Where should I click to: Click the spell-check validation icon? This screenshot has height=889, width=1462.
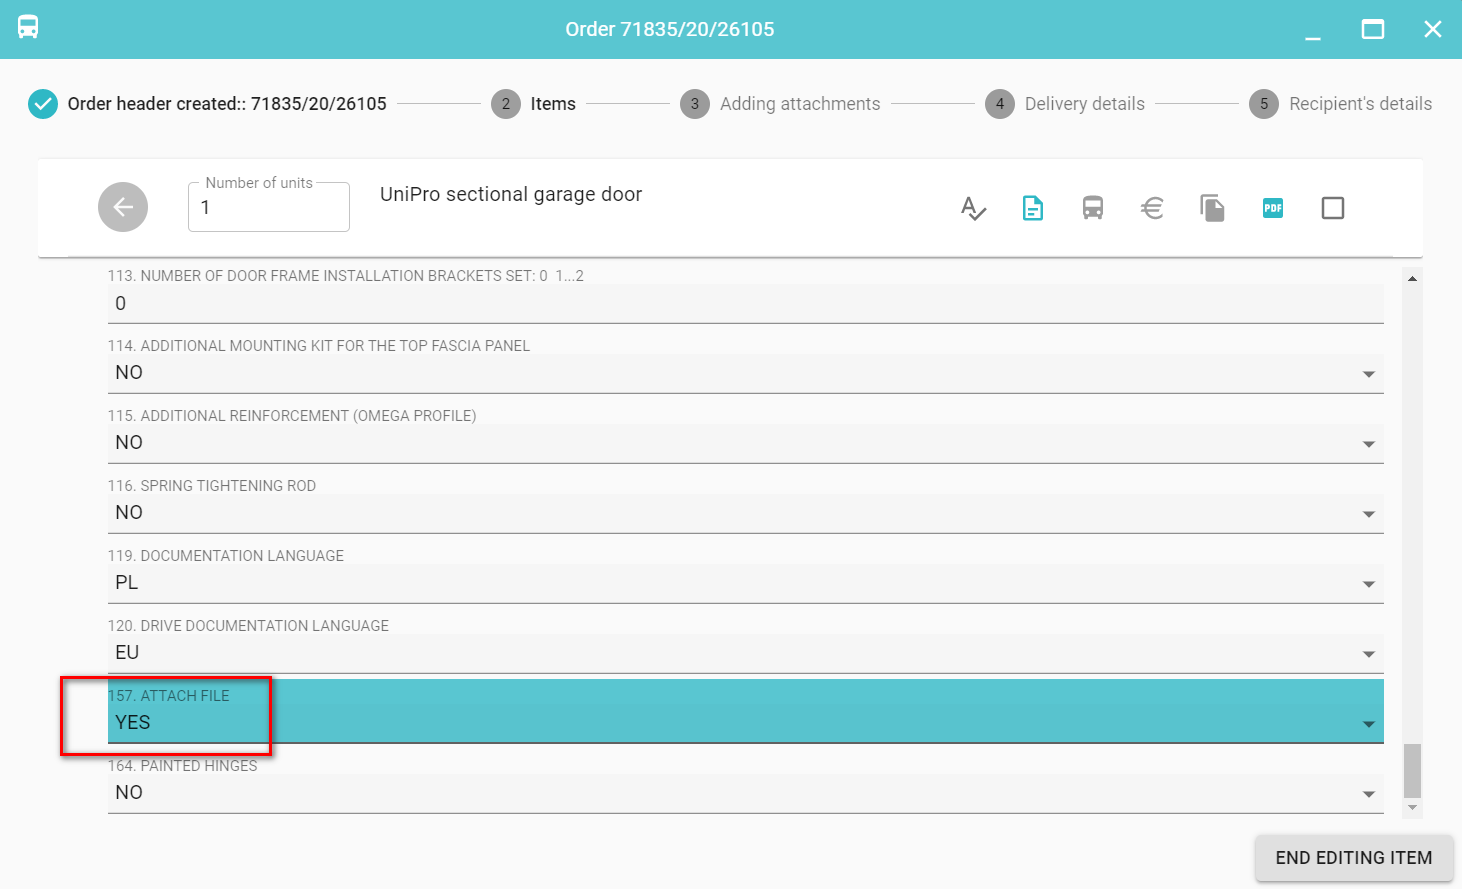pyautogui.click(x=973, y=208)
